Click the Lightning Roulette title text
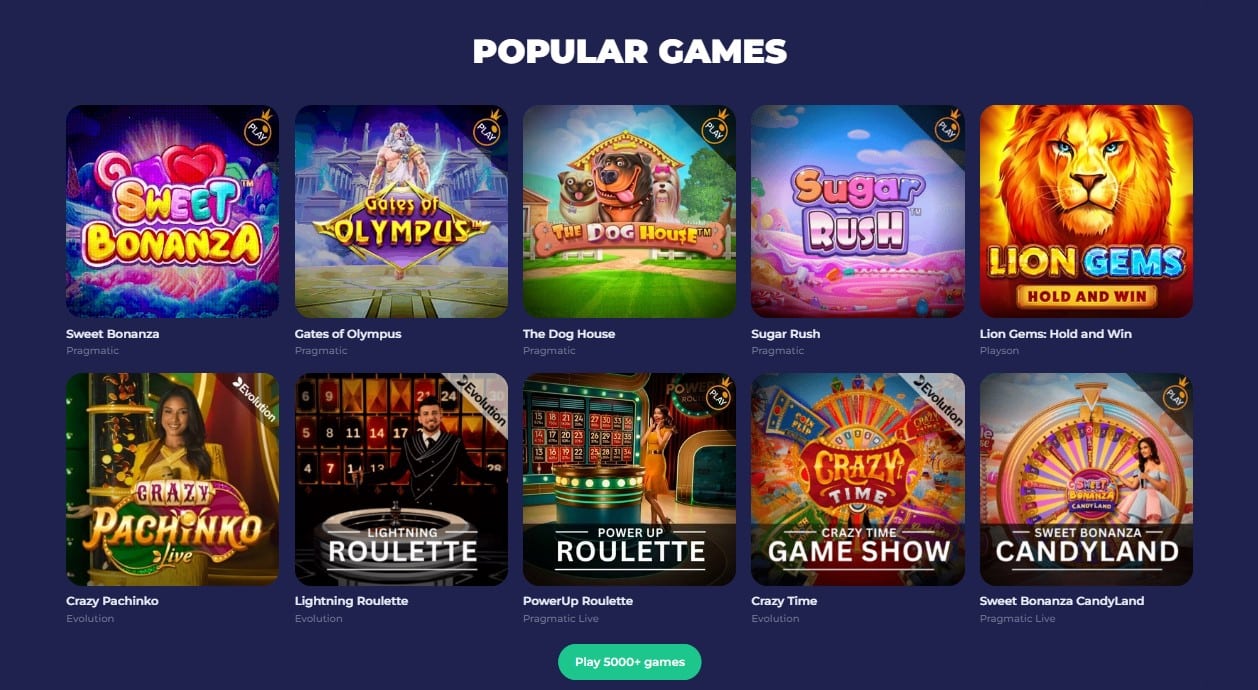Image resolution: width=1258 pixels, height=690 pixels. (351, 601)
